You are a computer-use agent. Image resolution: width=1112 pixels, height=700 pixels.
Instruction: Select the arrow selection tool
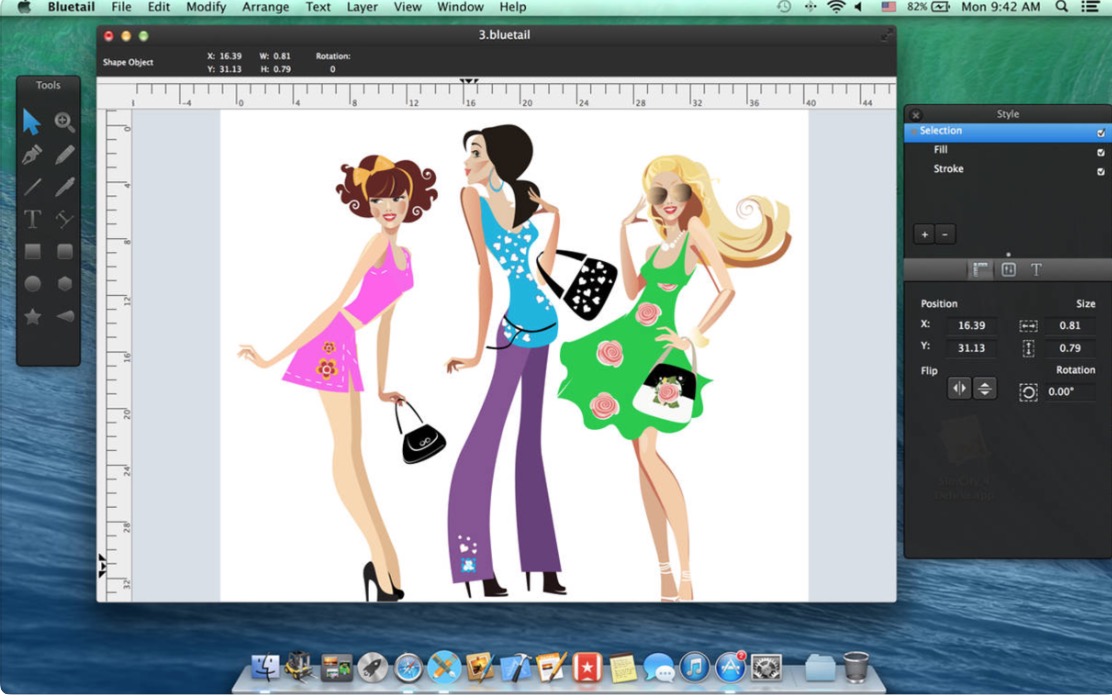32,122
